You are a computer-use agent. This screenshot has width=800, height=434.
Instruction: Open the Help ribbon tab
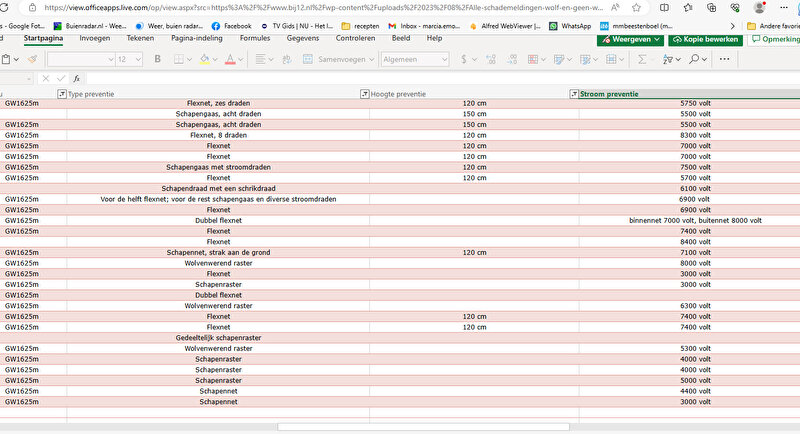coord(434,38)
